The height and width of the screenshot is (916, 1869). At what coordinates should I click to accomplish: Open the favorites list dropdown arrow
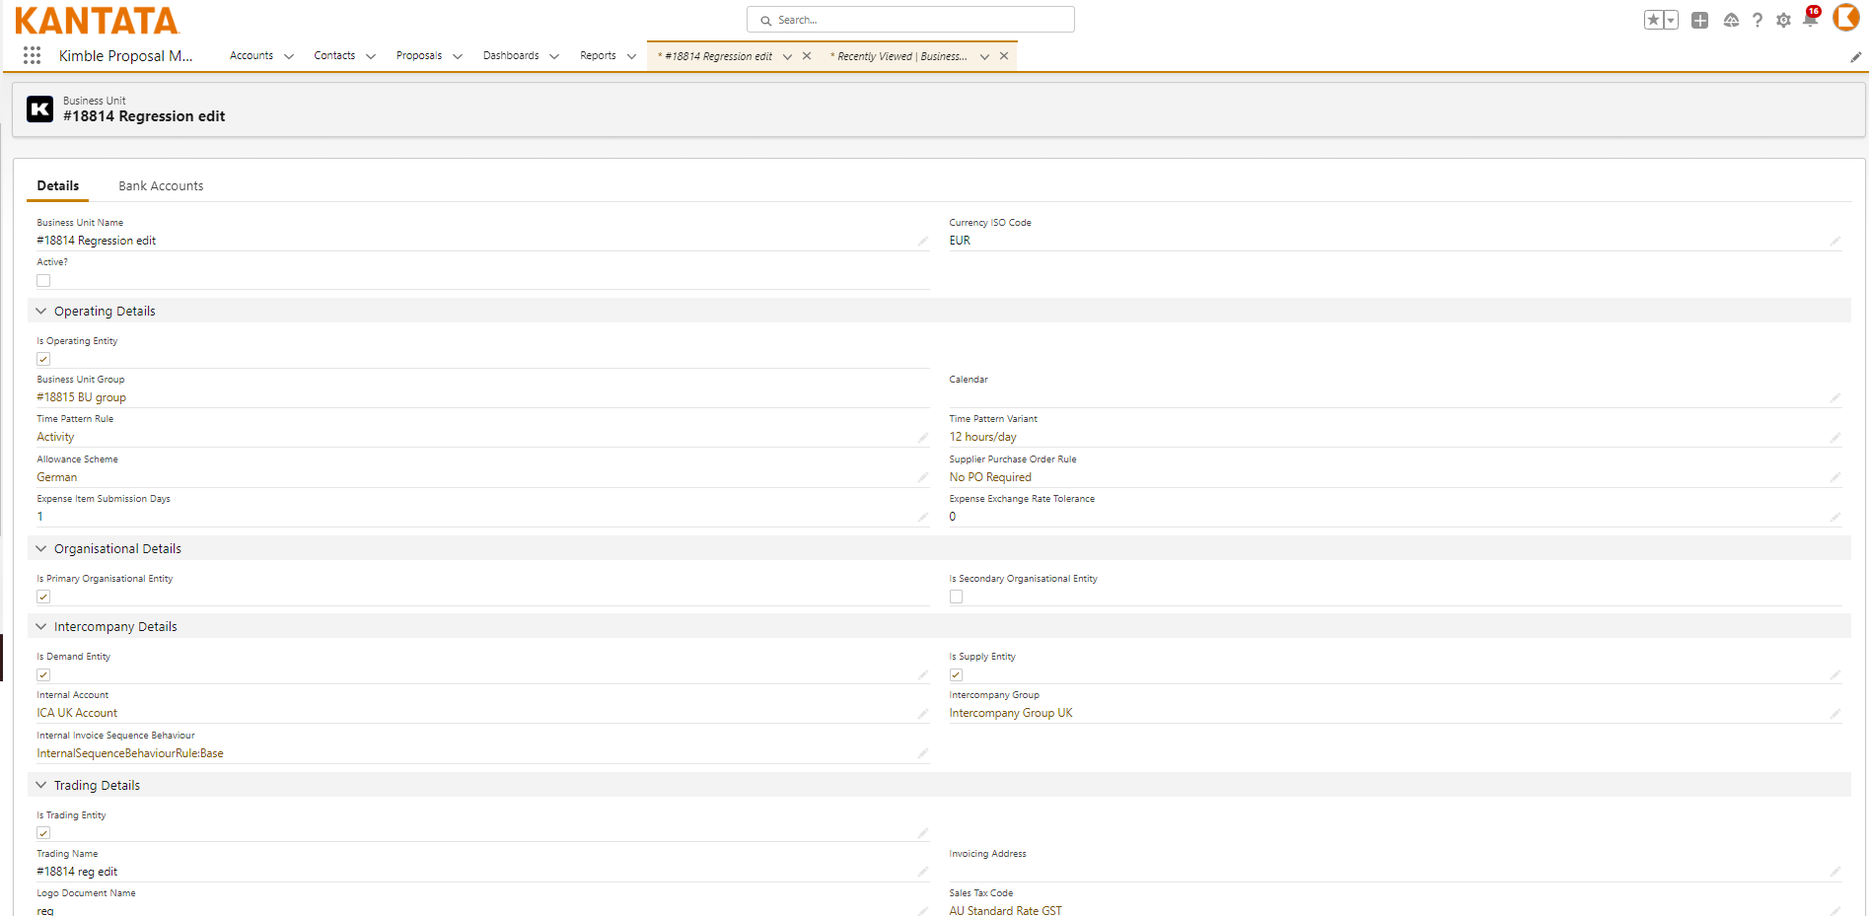pos(1671,20)
